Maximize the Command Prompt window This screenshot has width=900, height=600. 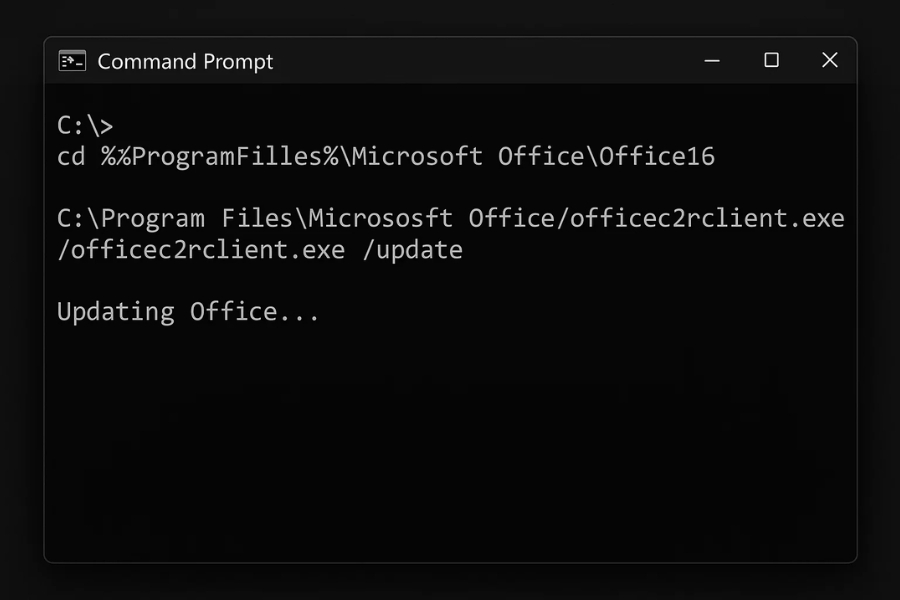pyautogui.click(x=771, y=61)
